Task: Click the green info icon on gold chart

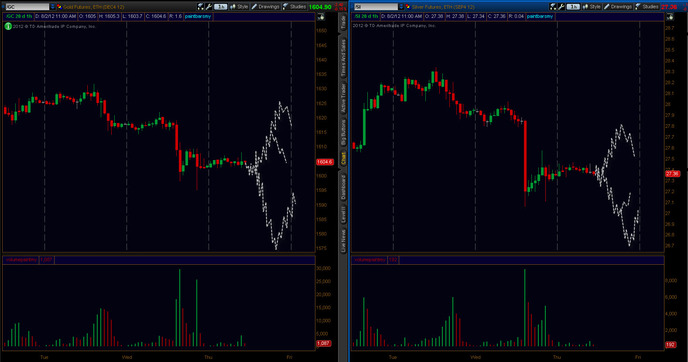Action: click(x=8, y=26)
